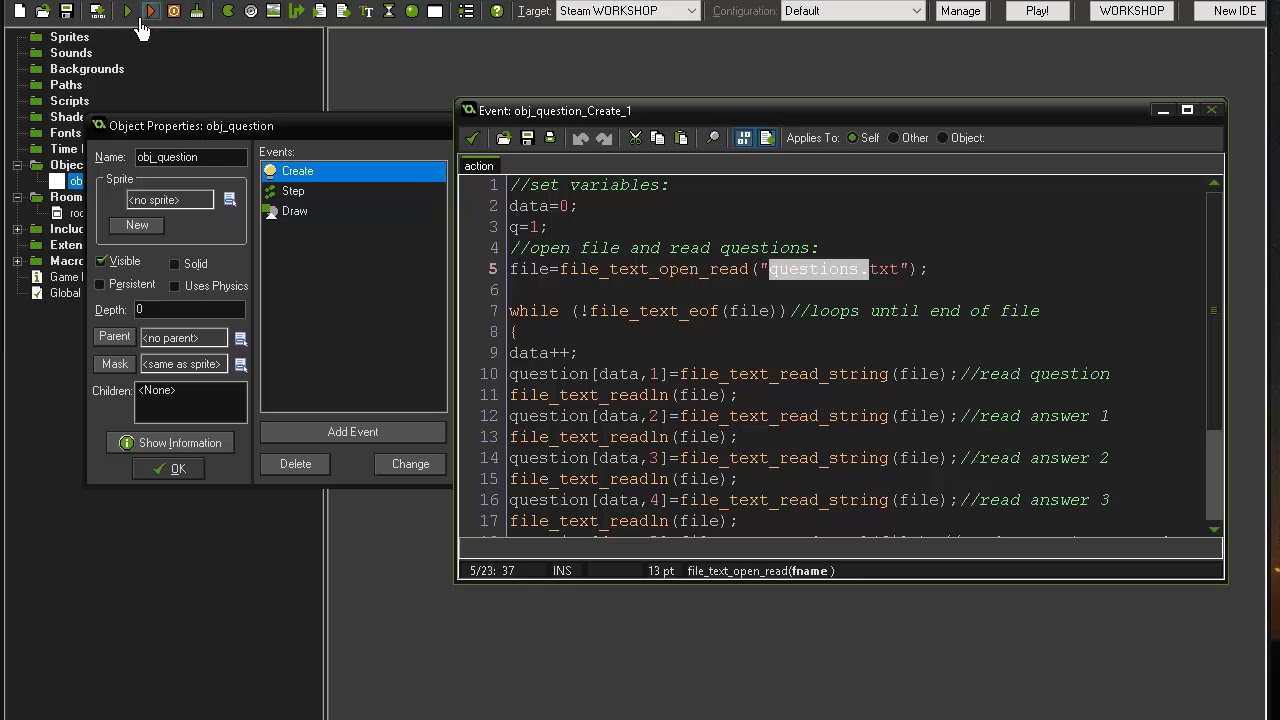Click the Show Information button

point(170,443)
